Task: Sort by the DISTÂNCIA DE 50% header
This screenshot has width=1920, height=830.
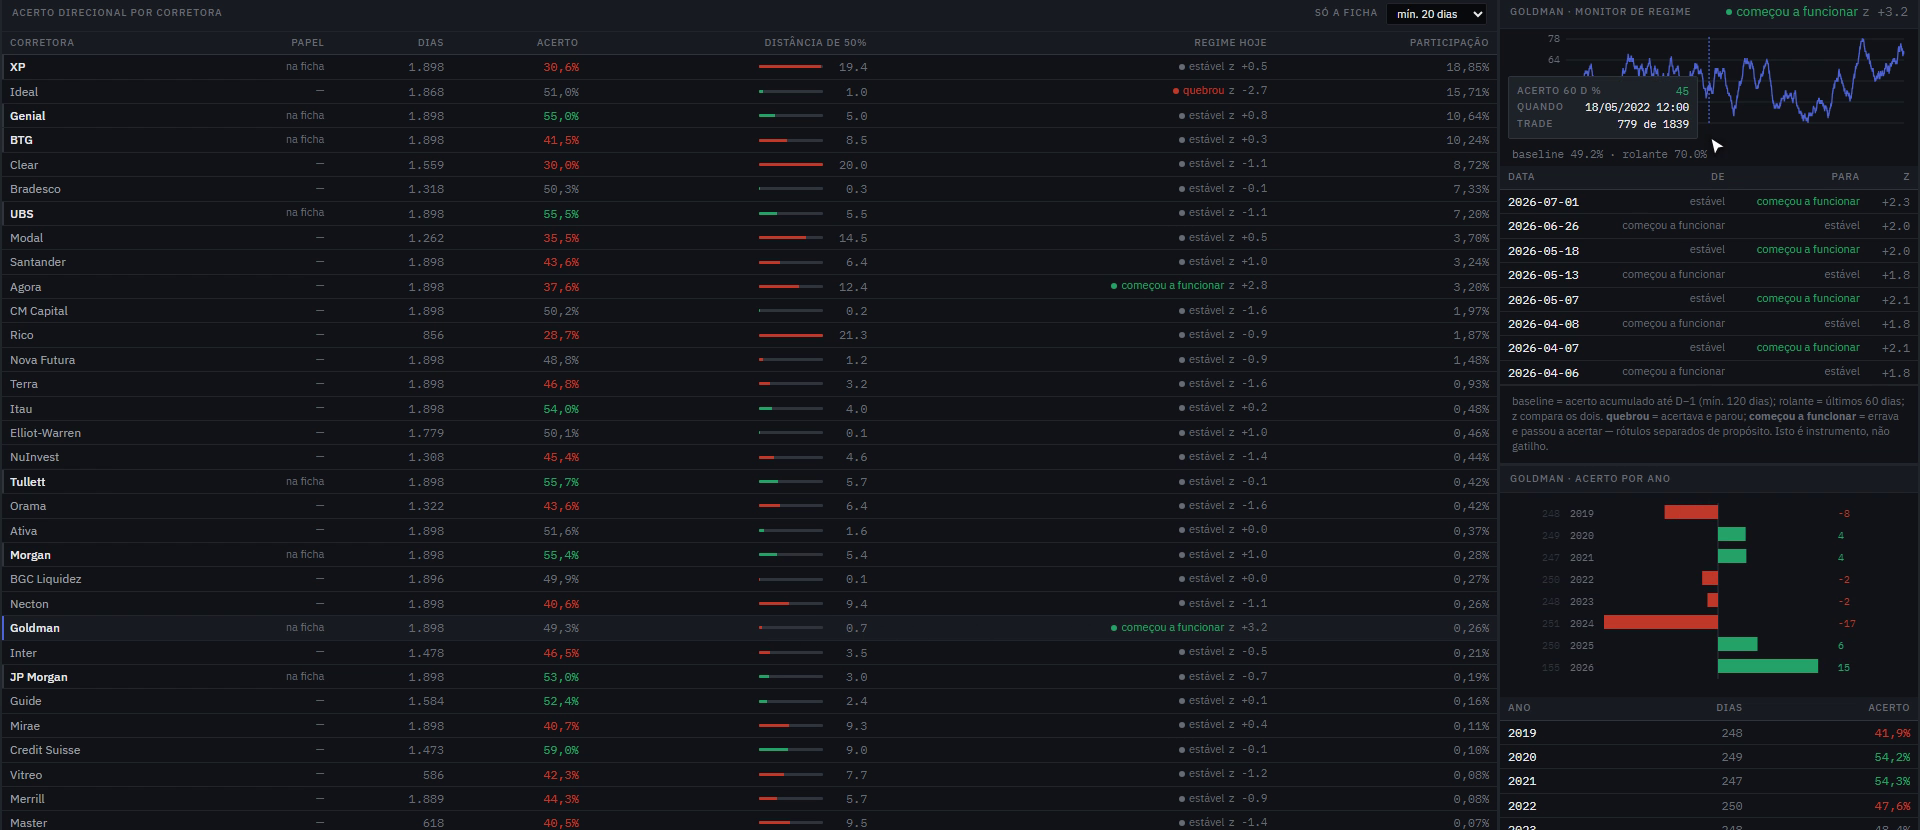Action: coord(815,43)
